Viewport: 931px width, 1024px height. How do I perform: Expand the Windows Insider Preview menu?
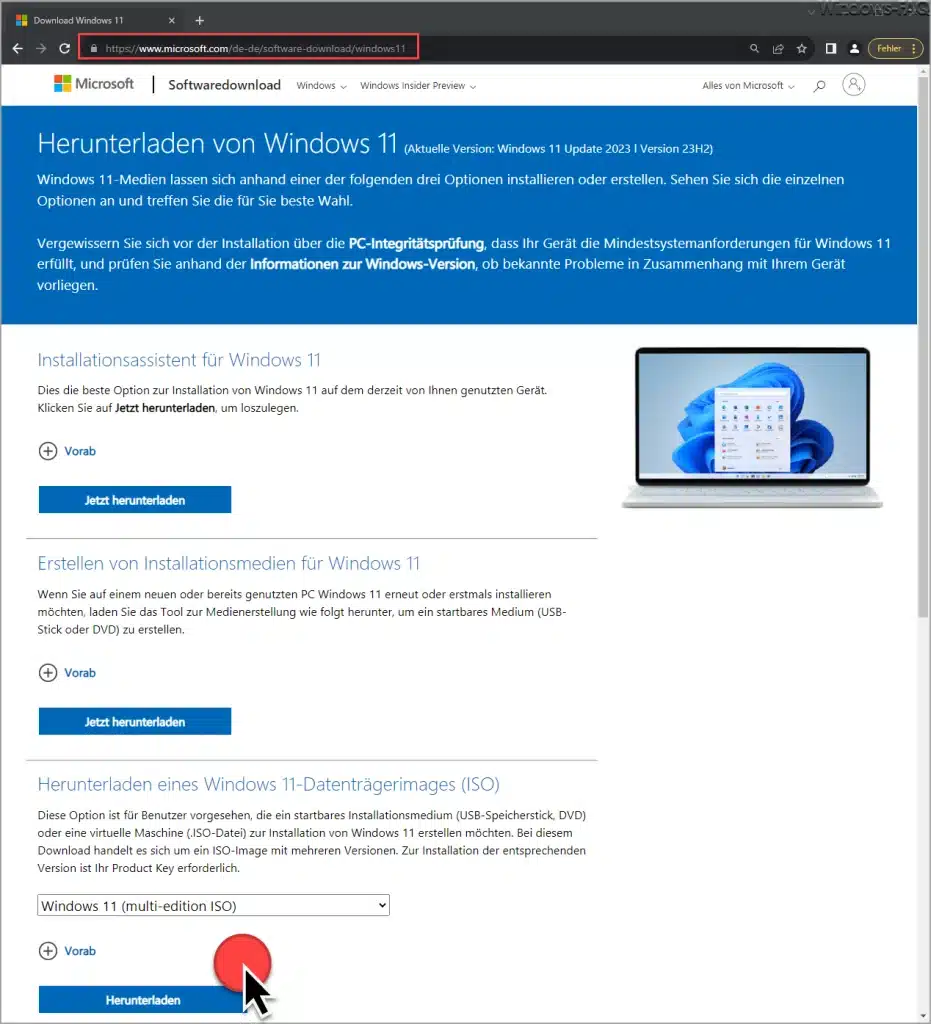[418, 86]
